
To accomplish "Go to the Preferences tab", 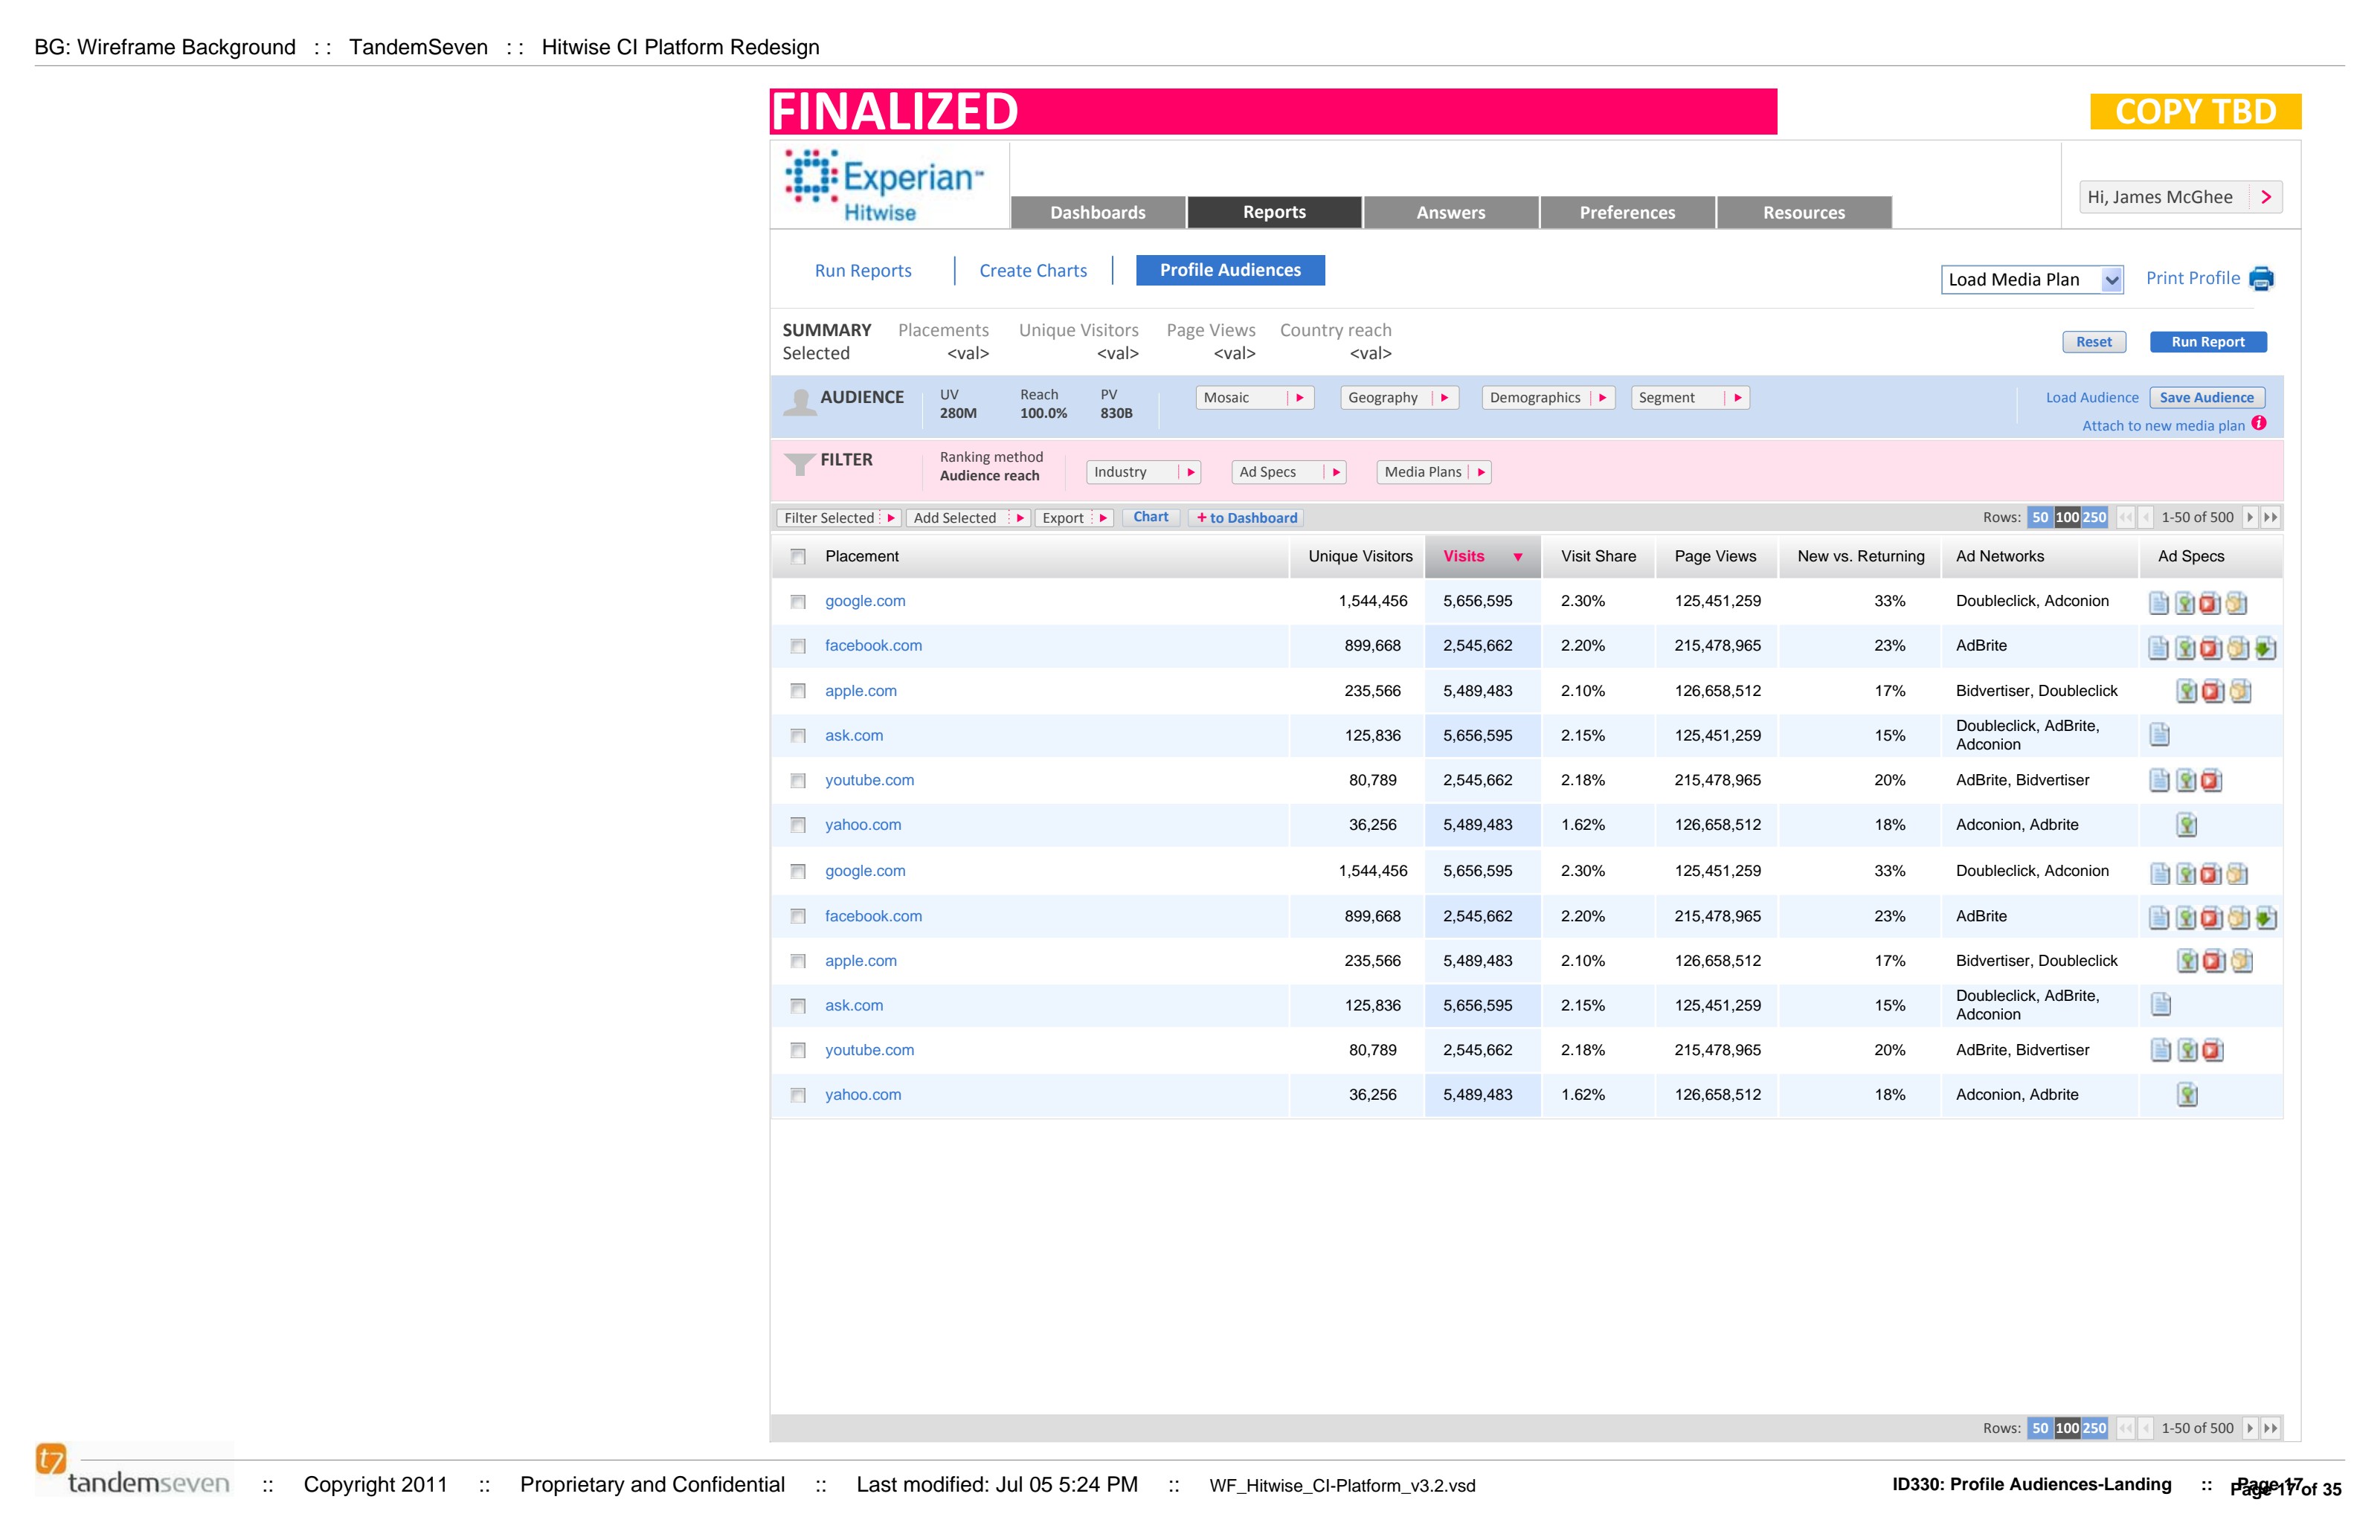I will point(1627,212).
